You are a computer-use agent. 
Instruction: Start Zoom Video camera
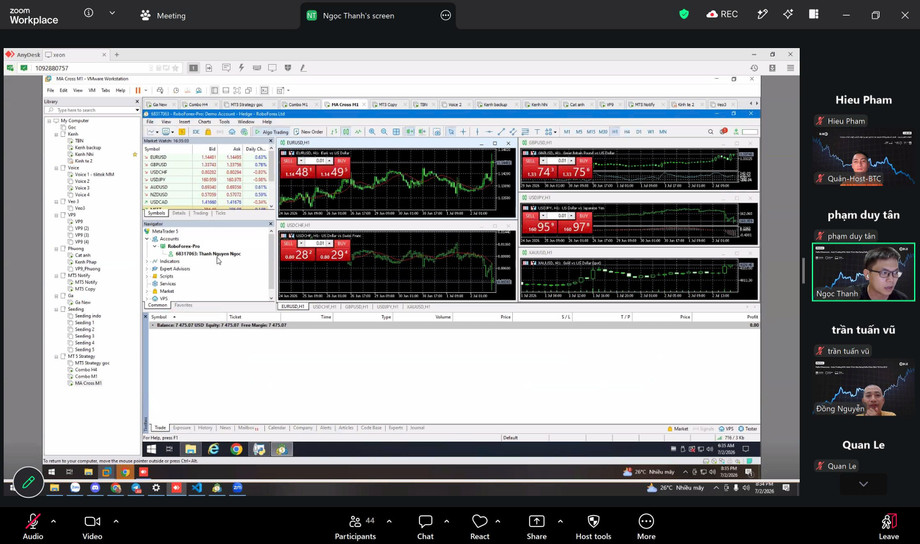point(92,526)
